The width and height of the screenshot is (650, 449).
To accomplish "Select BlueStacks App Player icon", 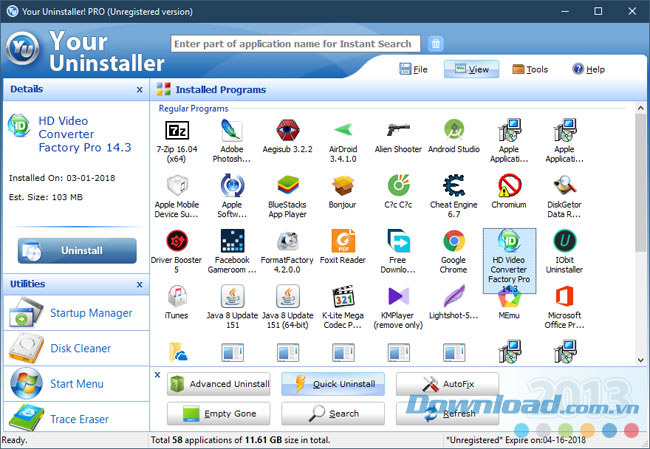I will tap(288, 186).
